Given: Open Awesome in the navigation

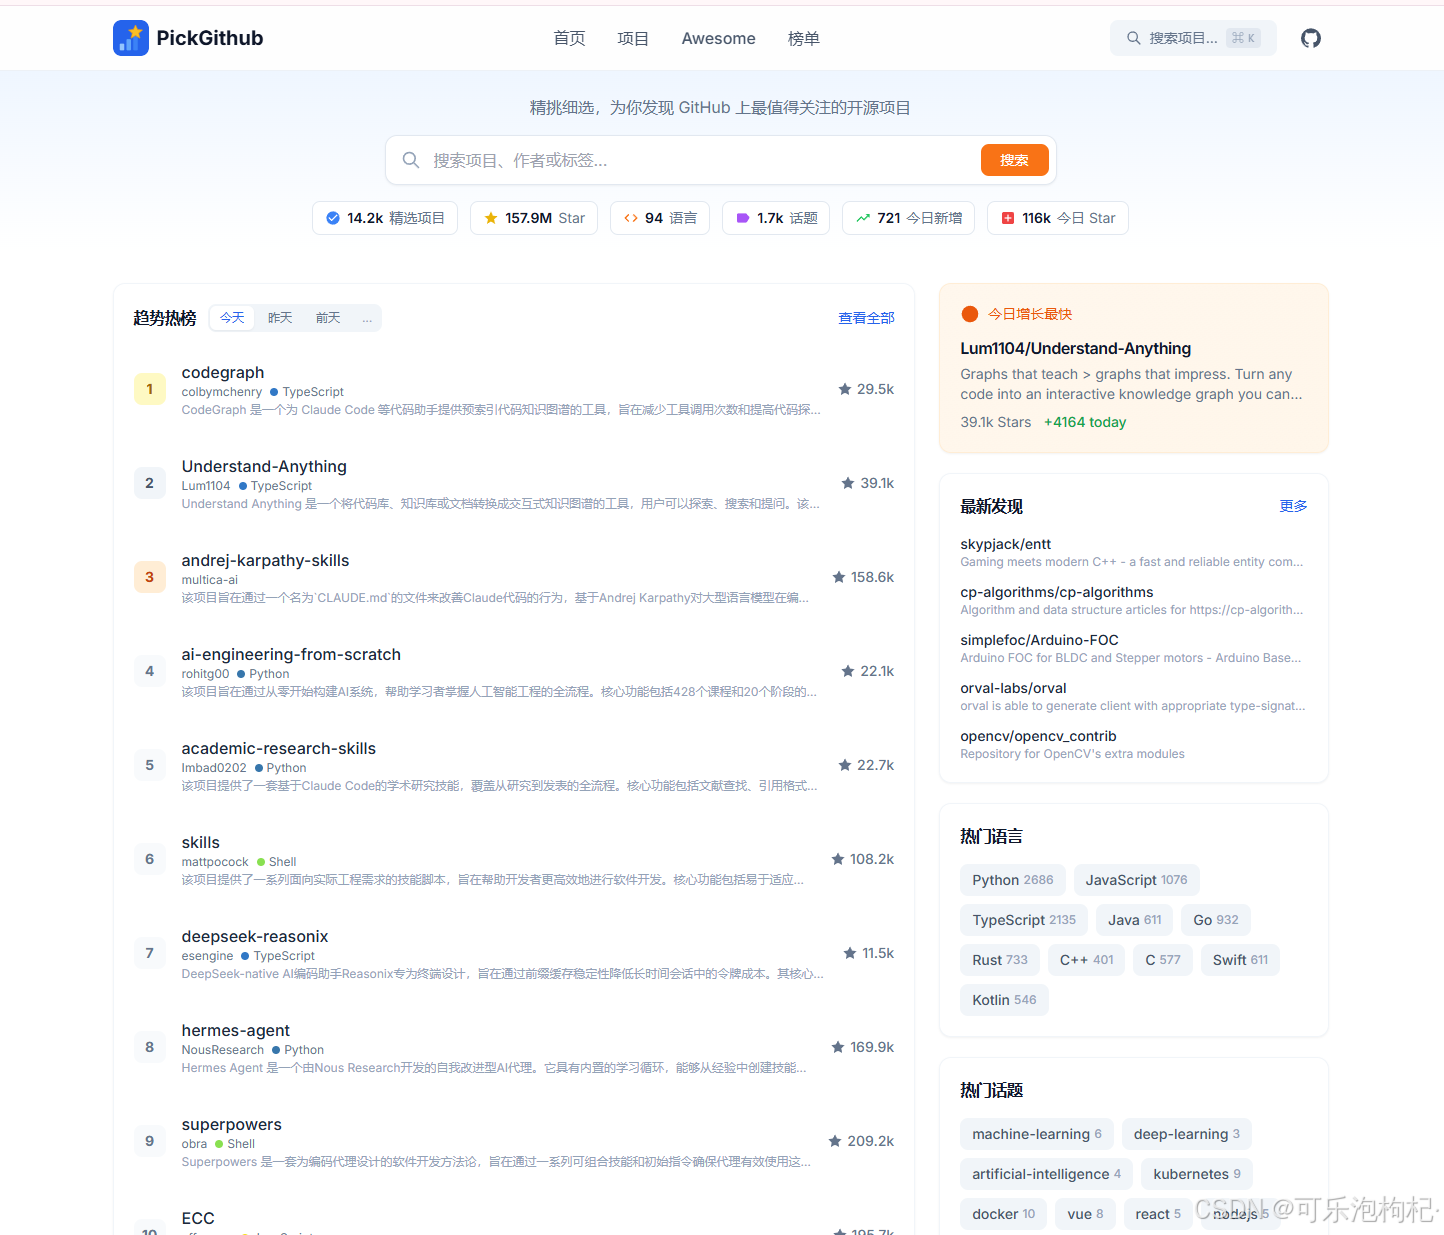Looking at the screenshot, I should click(x=719, y=38).
